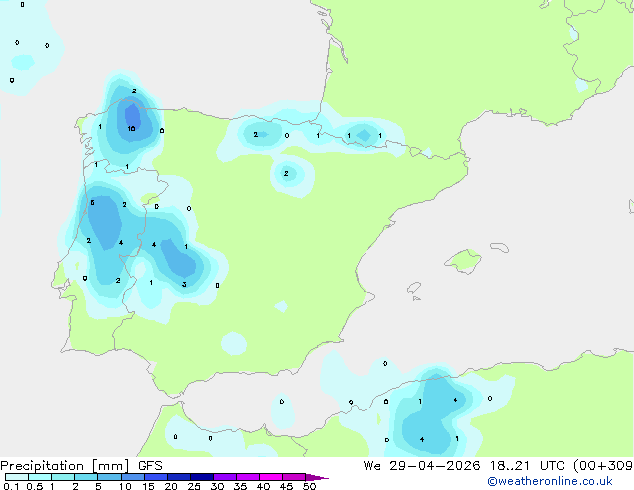Click the legend scale label '50'

click(310, 486)
